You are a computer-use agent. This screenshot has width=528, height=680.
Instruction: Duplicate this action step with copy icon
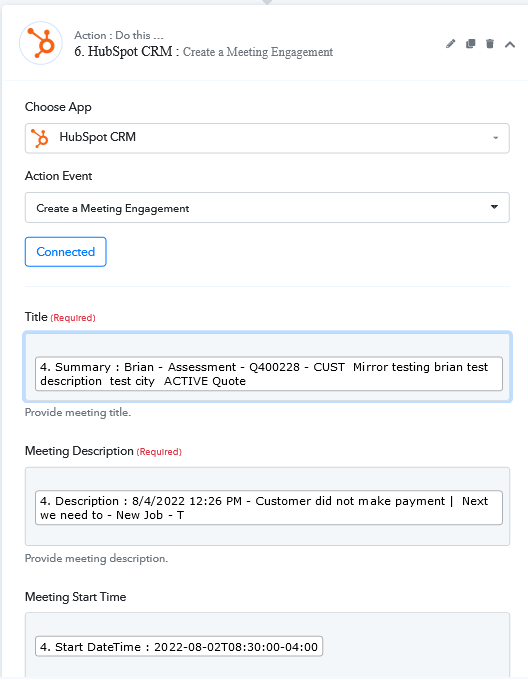tap(470, 44)
